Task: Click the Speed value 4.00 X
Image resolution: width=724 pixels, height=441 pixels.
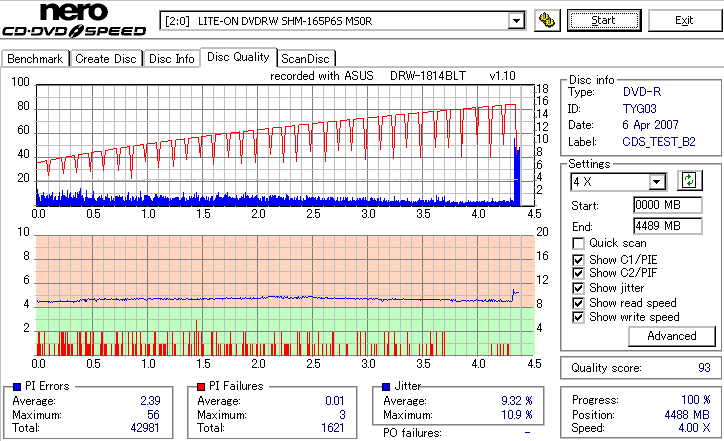Action: 694,428
